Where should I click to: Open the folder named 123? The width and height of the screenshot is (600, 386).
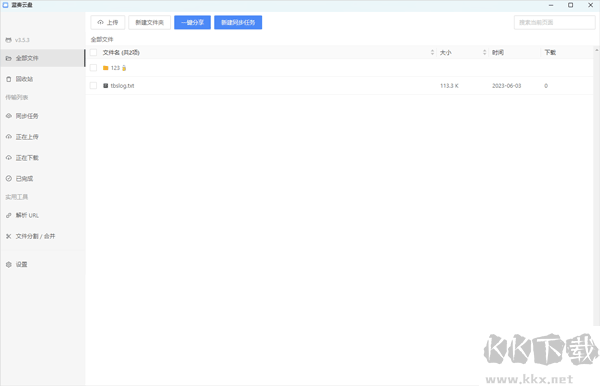(x=115, y=68)
